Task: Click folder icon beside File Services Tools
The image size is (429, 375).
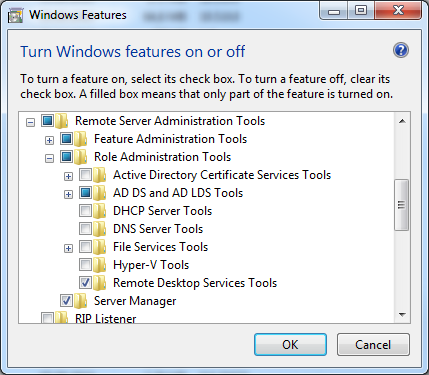Action: click(x=100, y=247)
